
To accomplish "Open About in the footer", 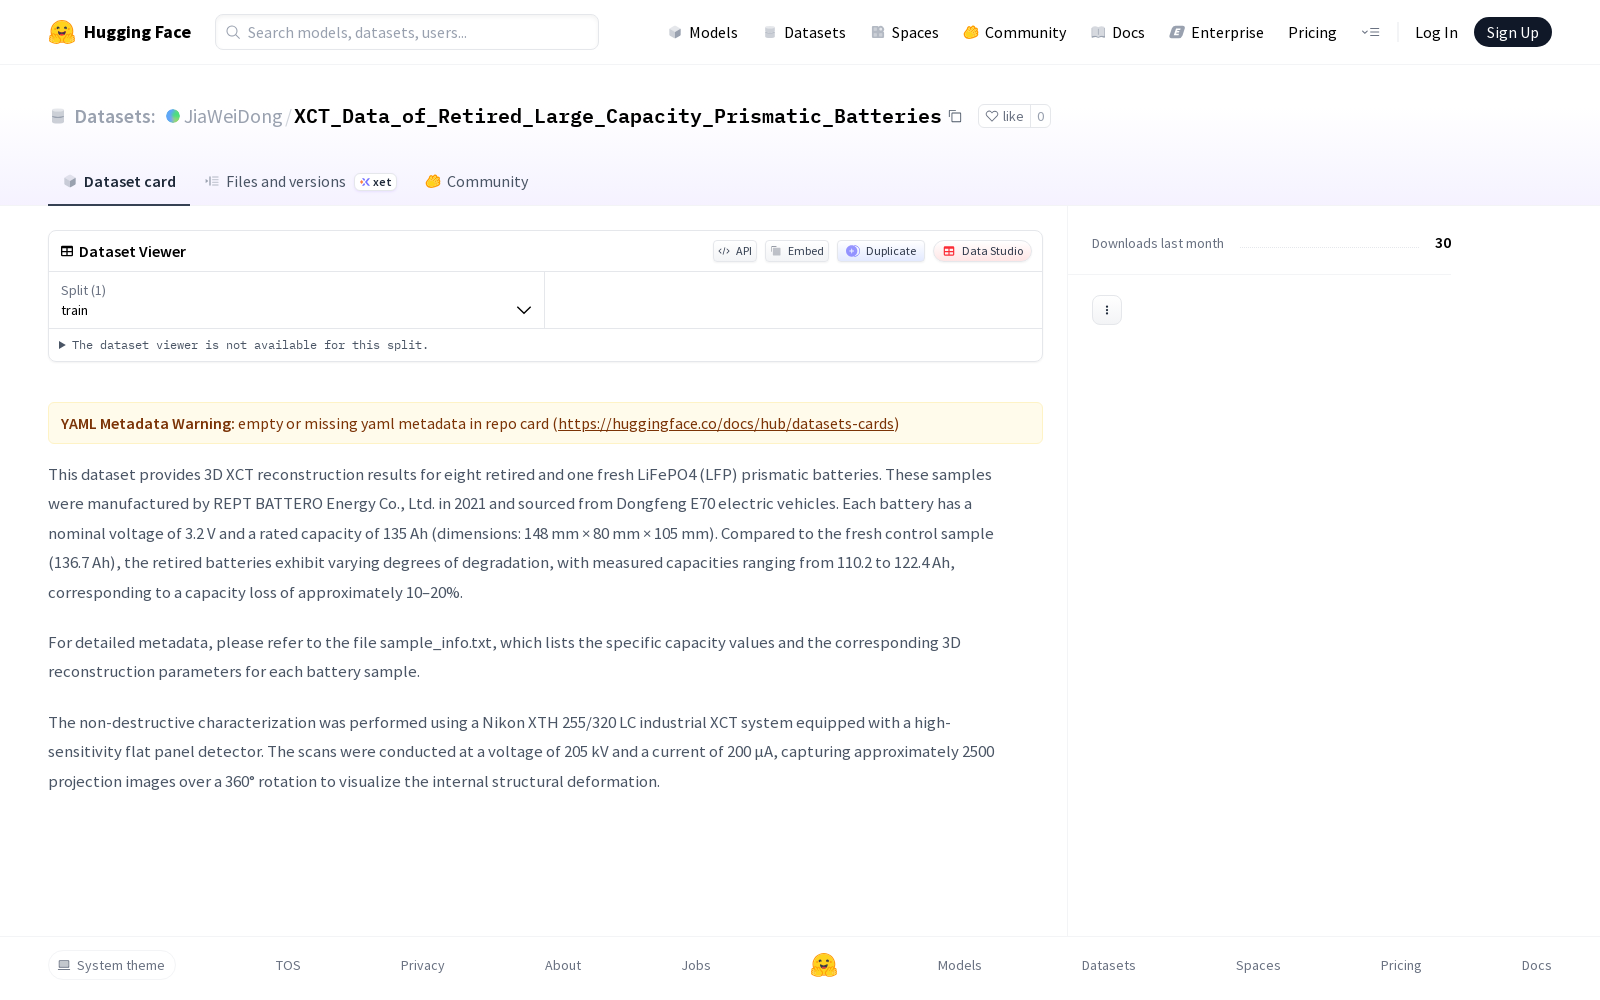I will (563, 965).
